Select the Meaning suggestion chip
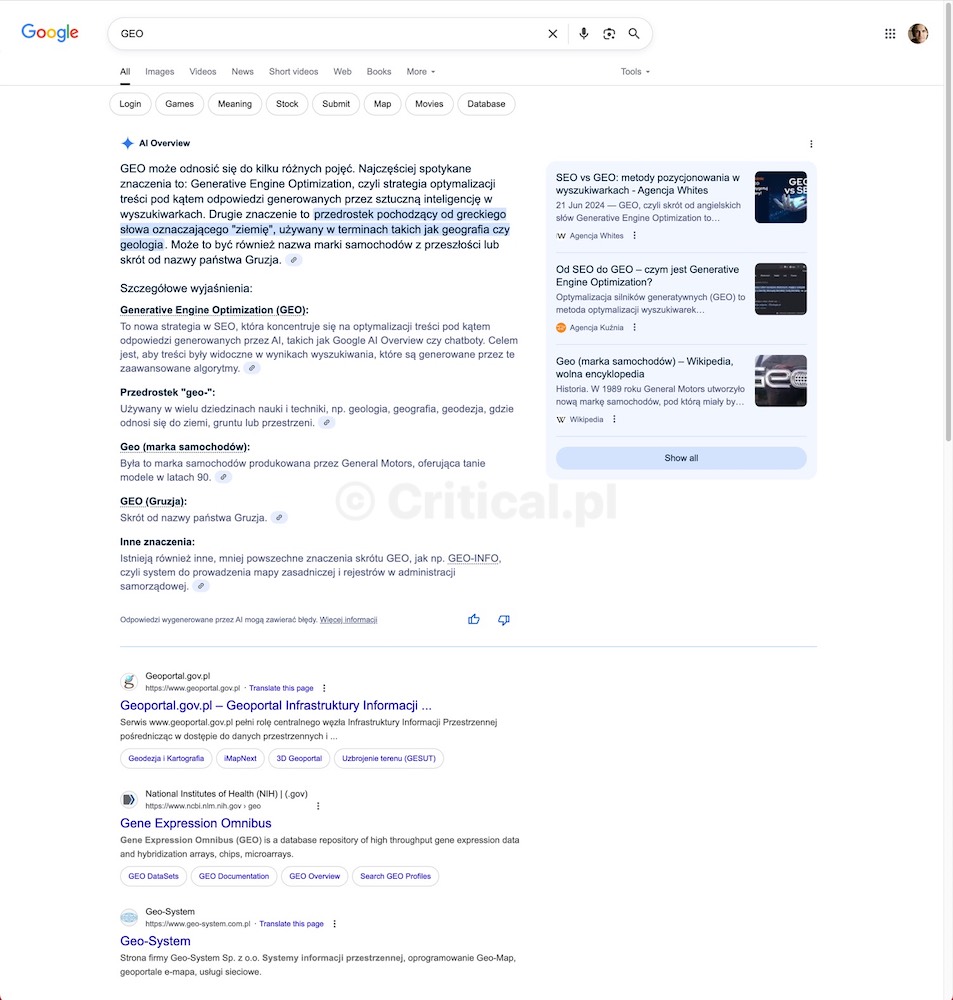Image resolution: width=953 pixels, height=1000 pixels. pyautogui.click(x=235, y=104)
